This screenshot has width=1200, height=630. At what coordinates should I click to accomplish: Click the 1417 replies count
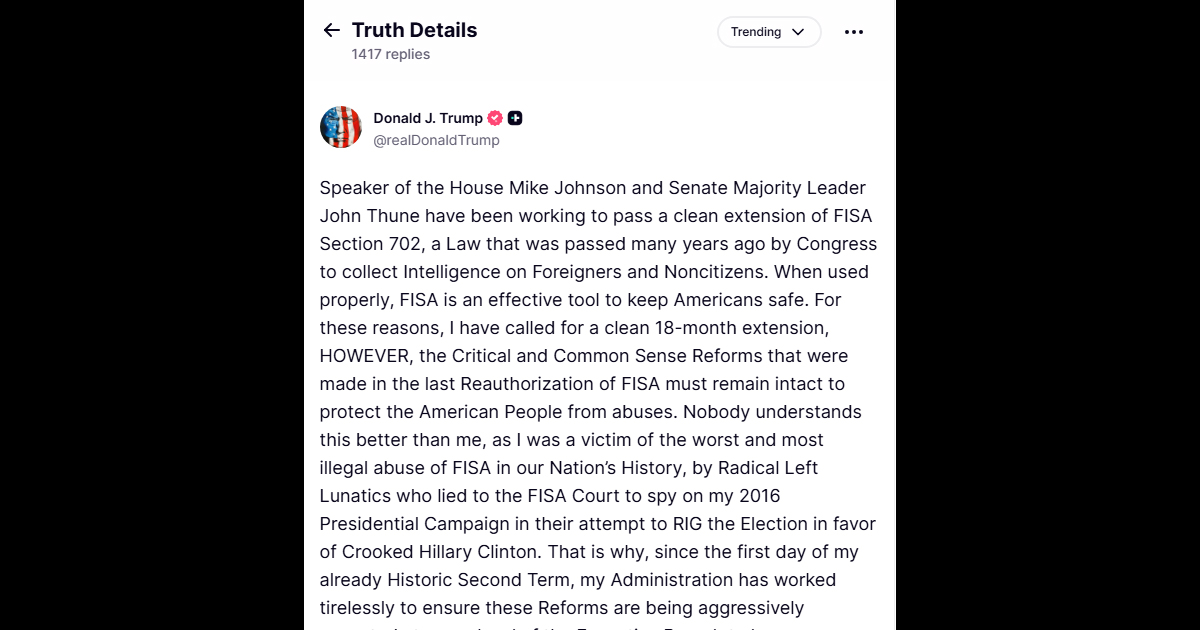[391, 54]
